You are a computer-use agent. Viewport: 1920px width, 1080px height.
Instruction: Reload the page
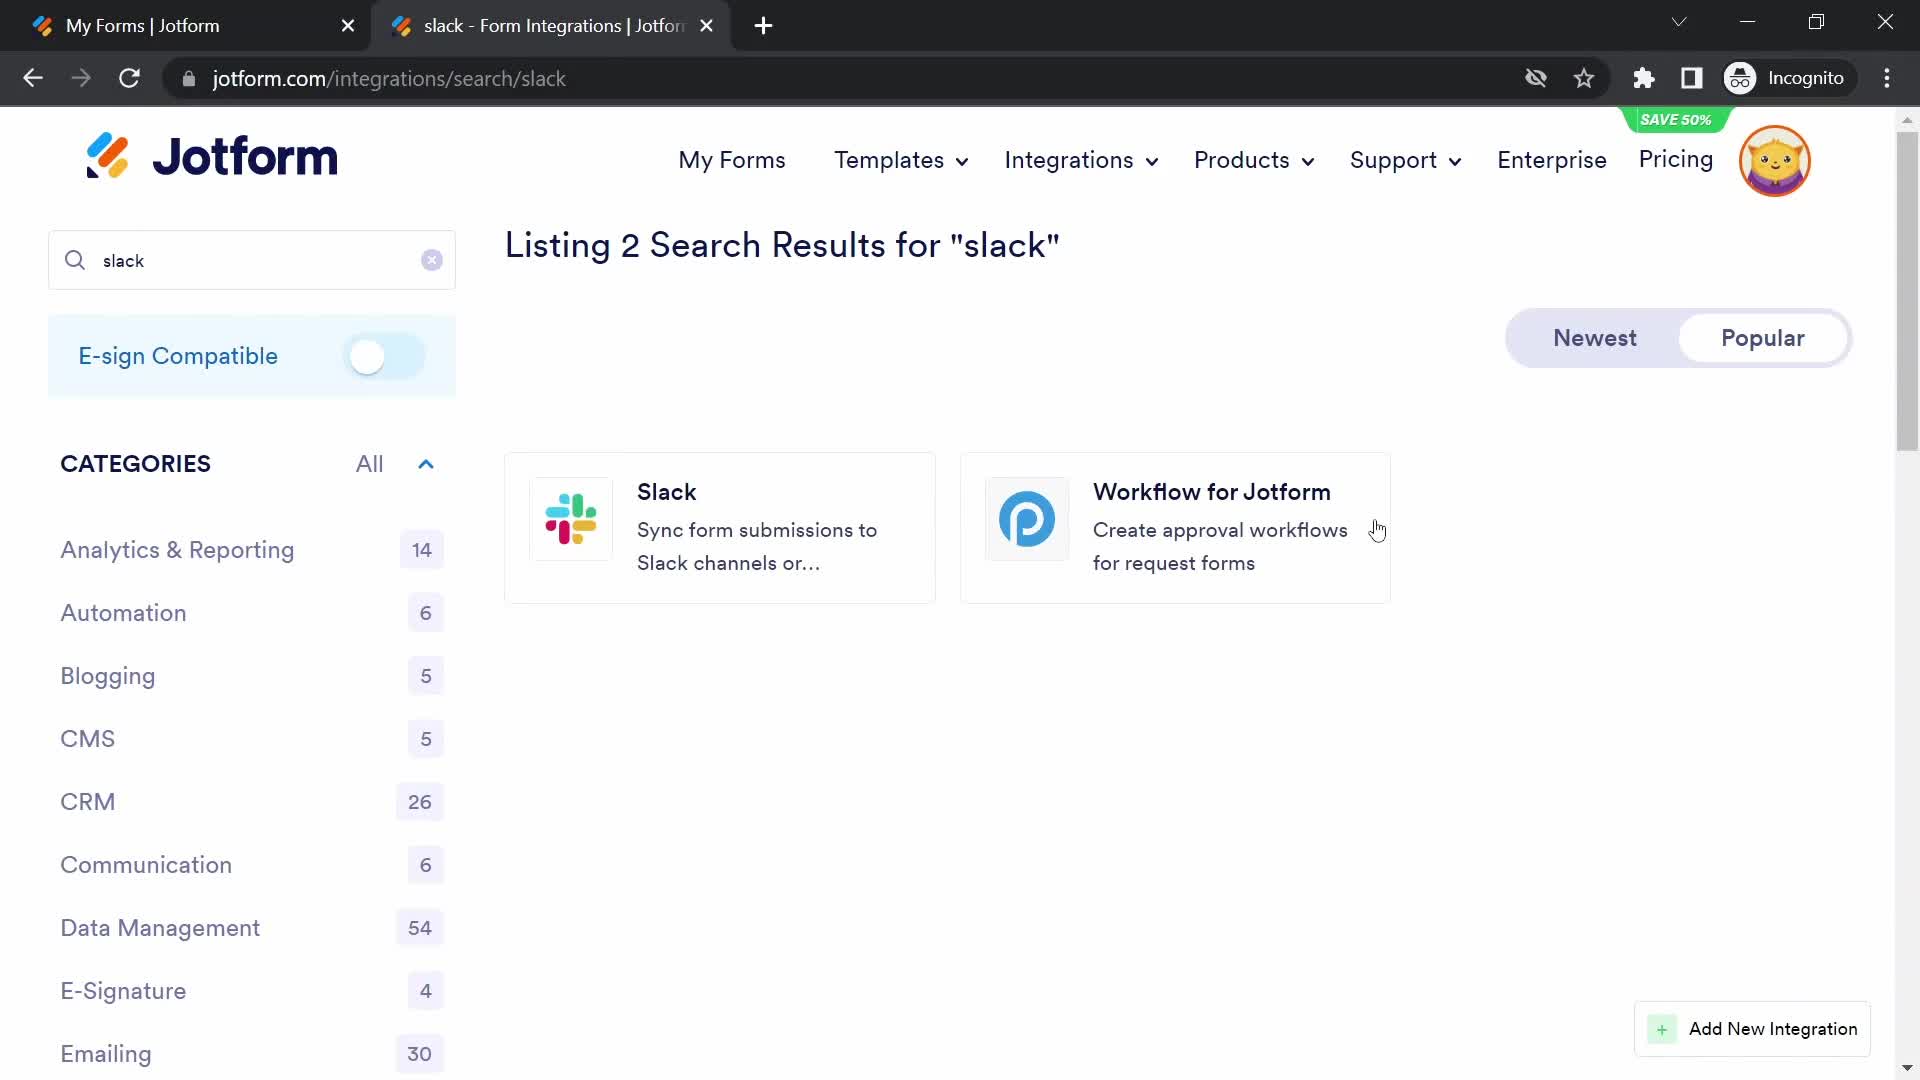click(129, 78)
